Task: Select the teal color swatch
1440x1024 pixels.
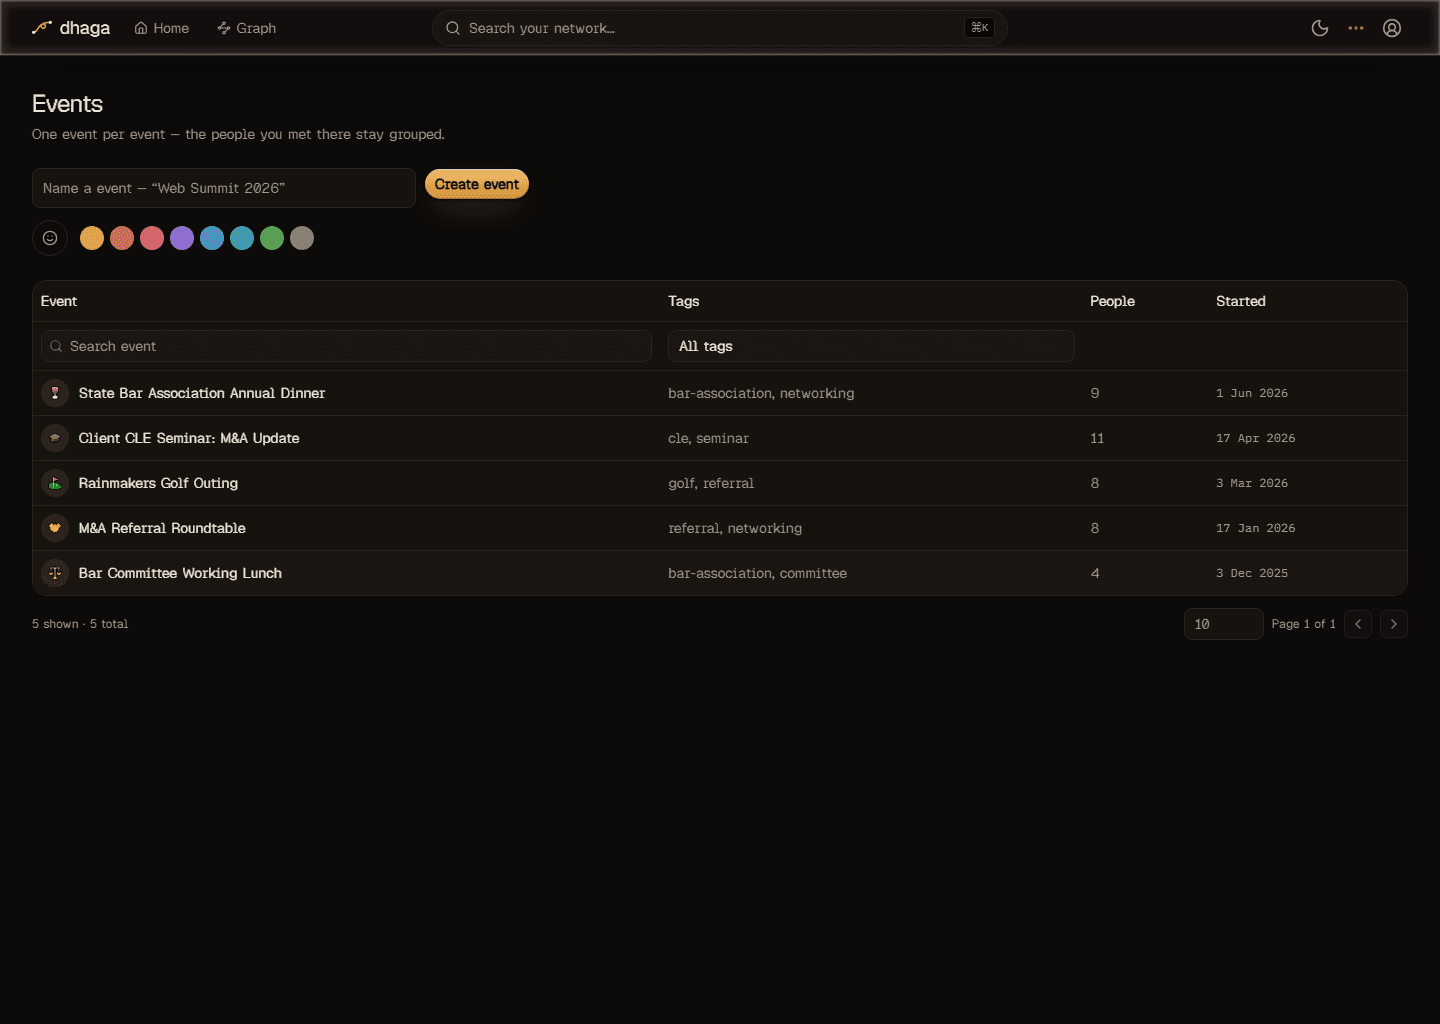Action: click(x=242, y=238)
